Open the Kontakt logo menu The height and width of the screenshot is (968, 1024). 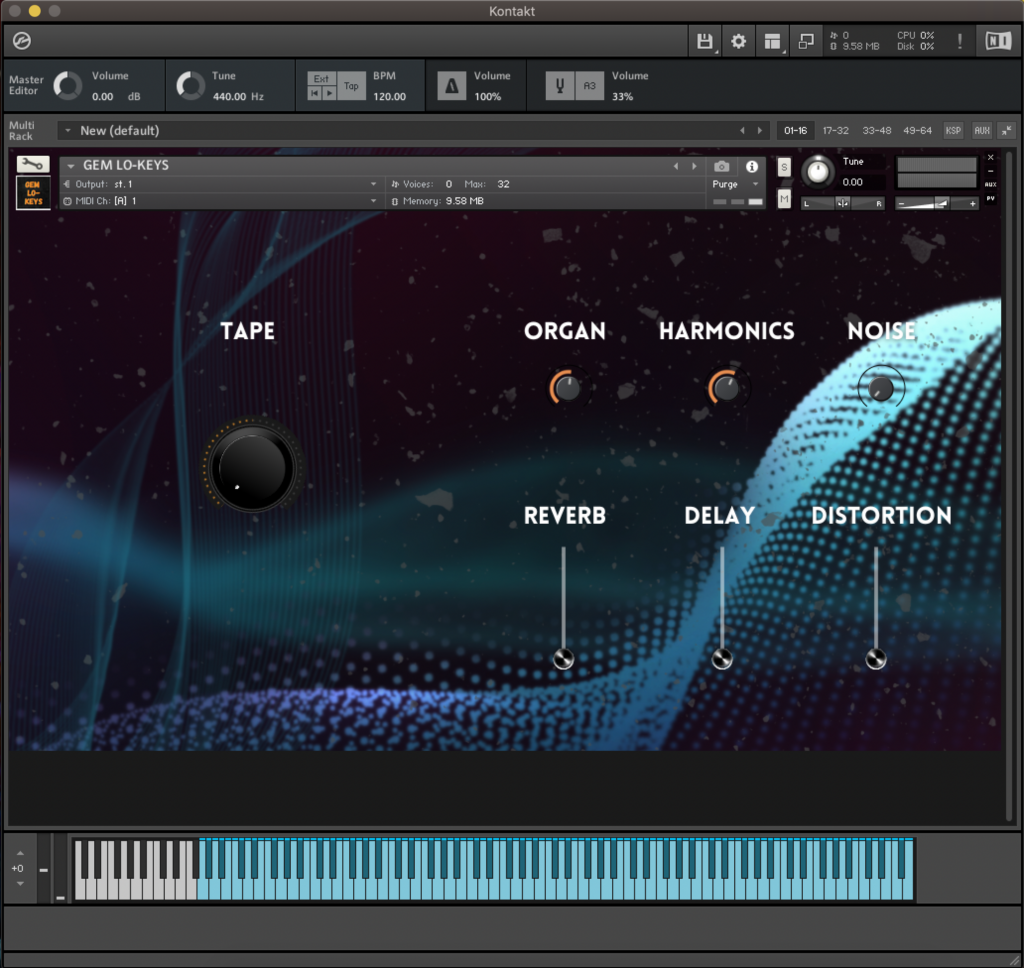click(22, 40)
